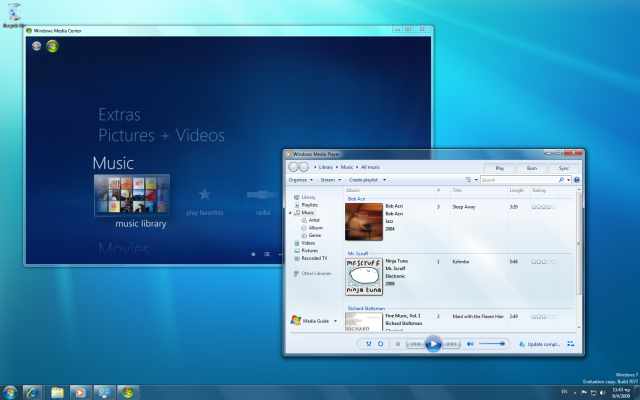Viewport: 640px width, 400px height.
Task: Click the Media Player Forward arrow button
Action: [304, 167]
